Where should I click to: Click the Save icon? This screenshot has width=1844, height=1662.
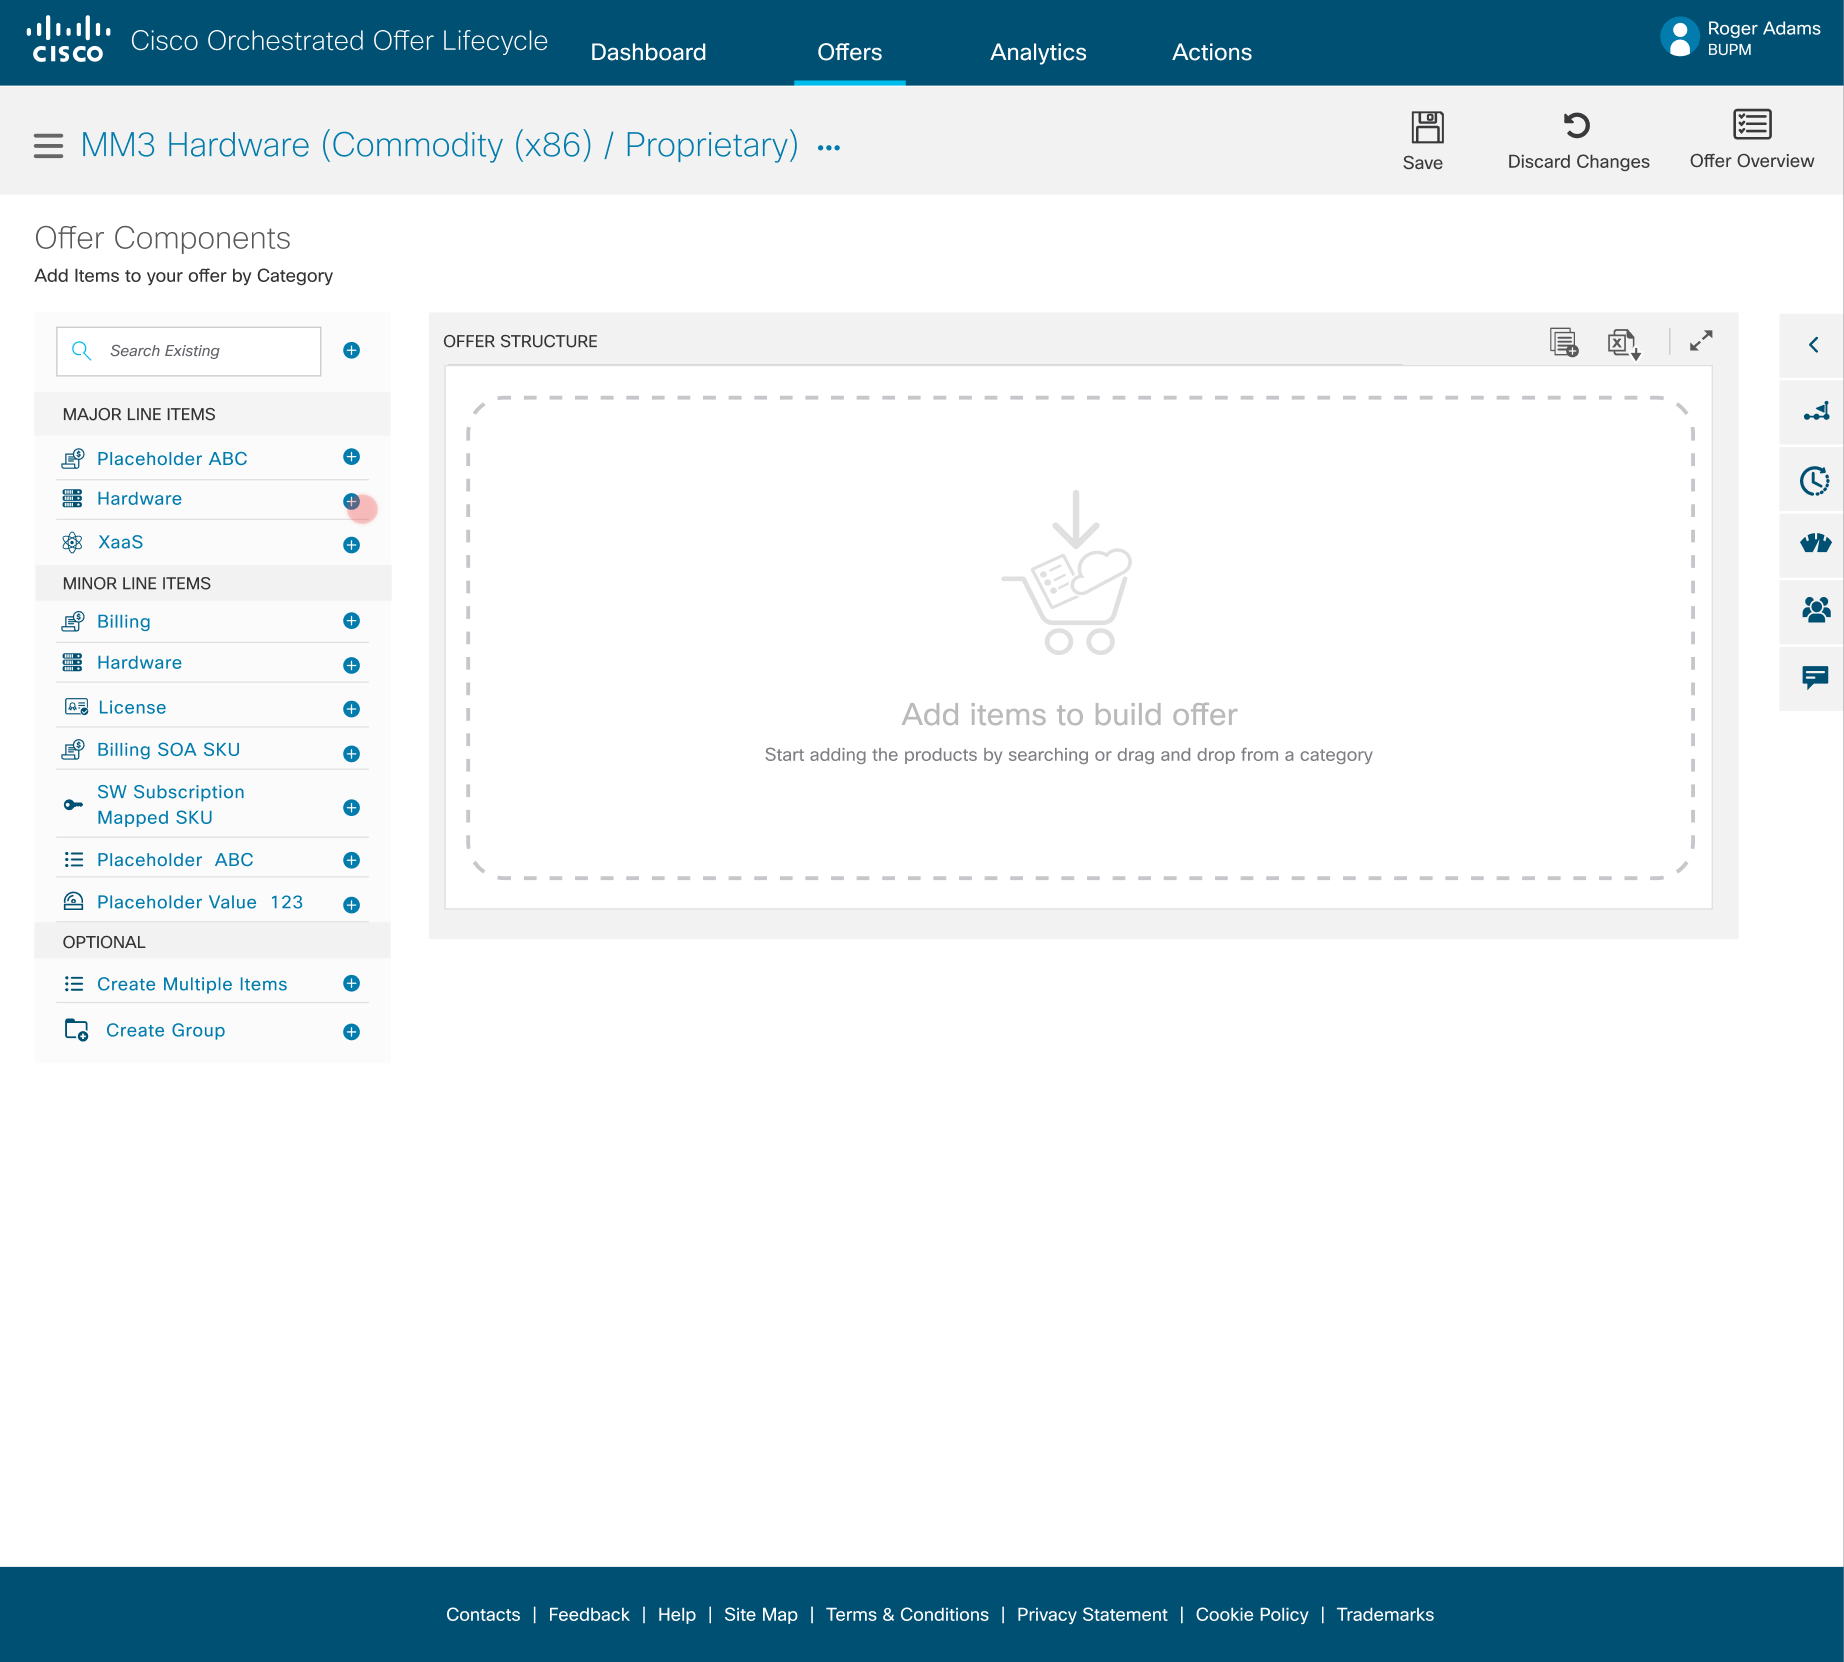tap(1426, 128)
